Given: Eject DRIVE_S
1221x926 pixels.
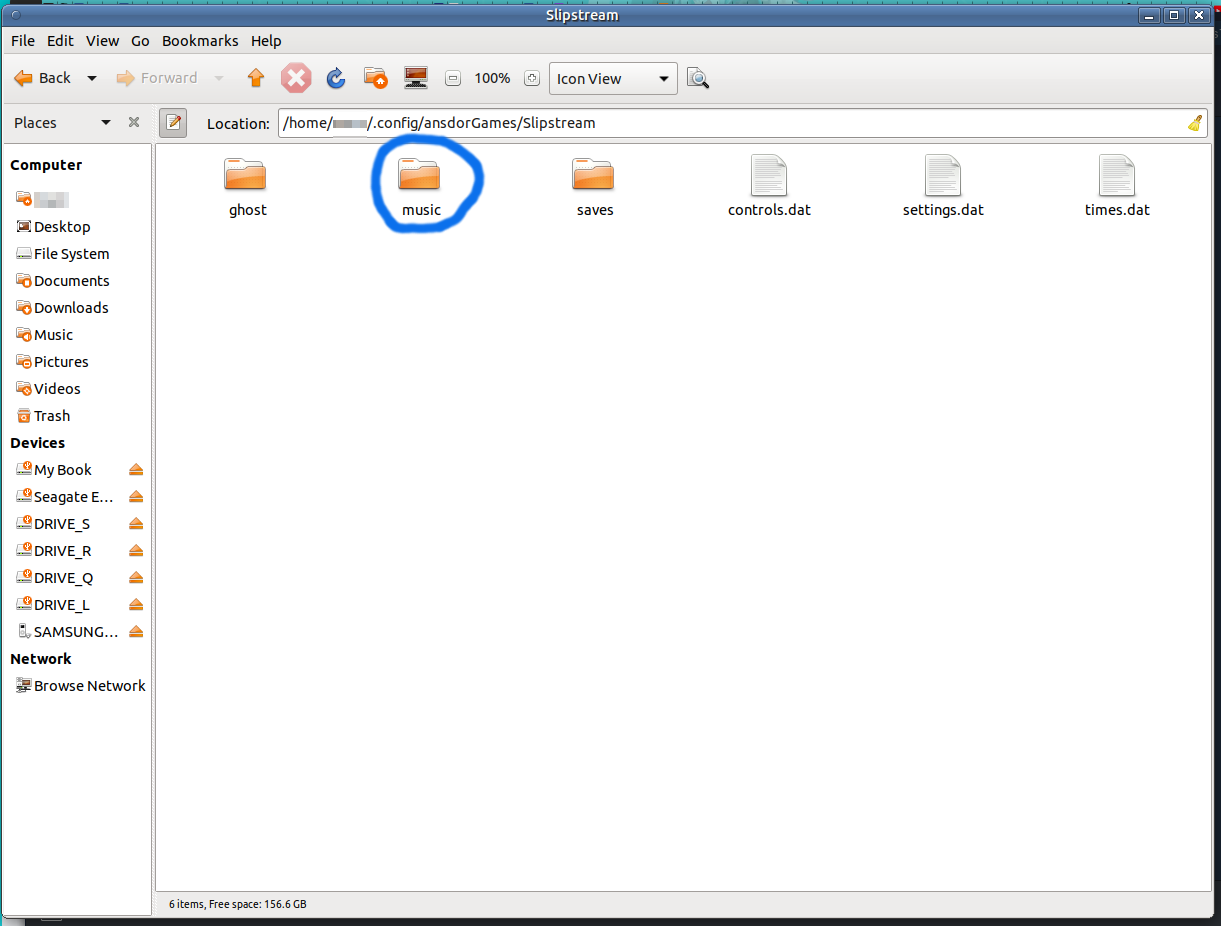Looking at the screenshot, I should [136, 524].
